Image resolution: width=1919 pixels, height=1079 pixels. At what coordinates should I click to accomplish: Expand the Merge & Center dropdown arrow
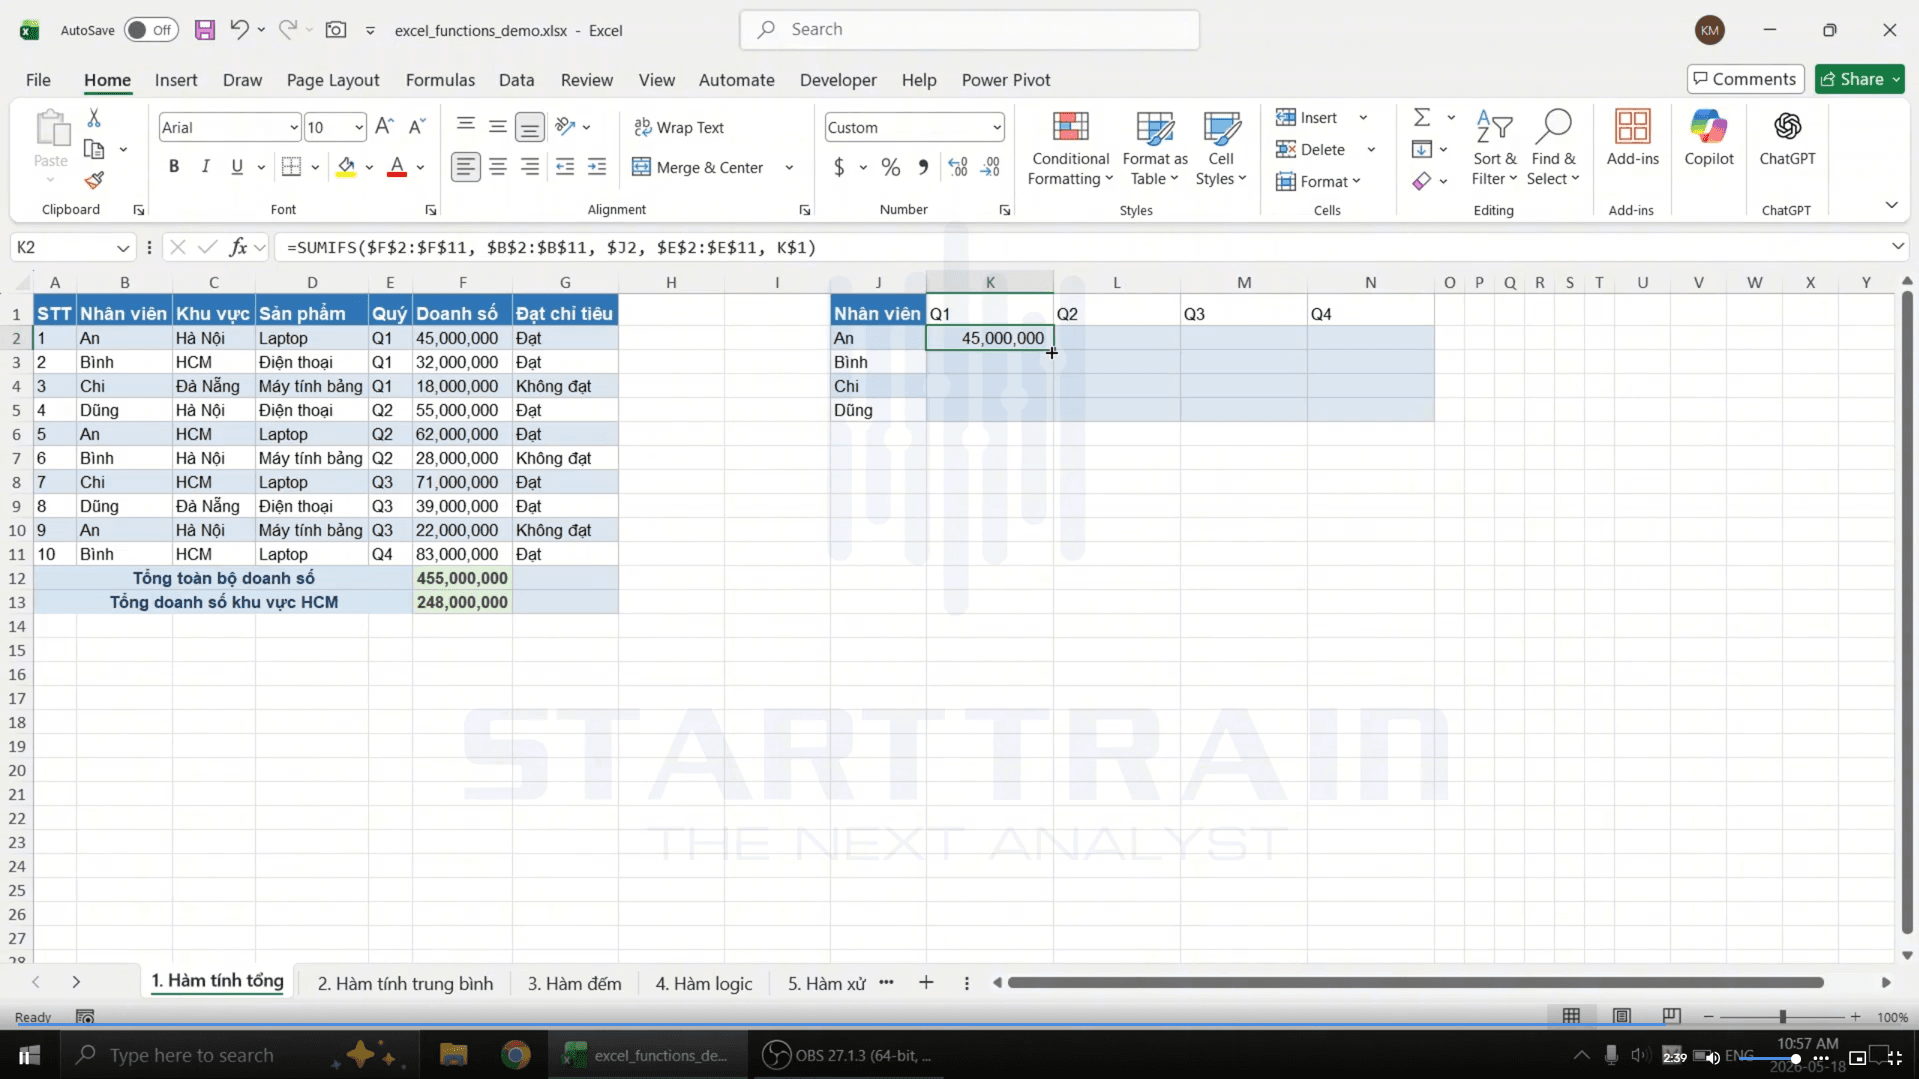pyautogui.click(x=789, y=168)
